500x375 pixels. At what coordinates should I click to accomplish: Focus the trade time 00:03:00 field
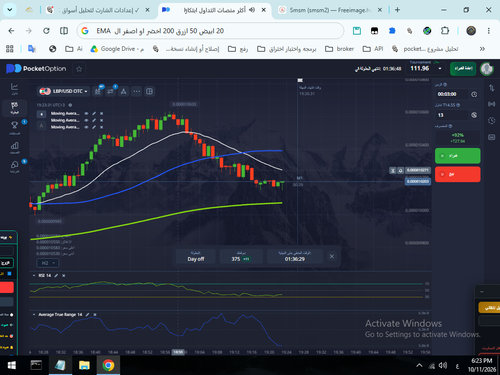coord(452,94)
